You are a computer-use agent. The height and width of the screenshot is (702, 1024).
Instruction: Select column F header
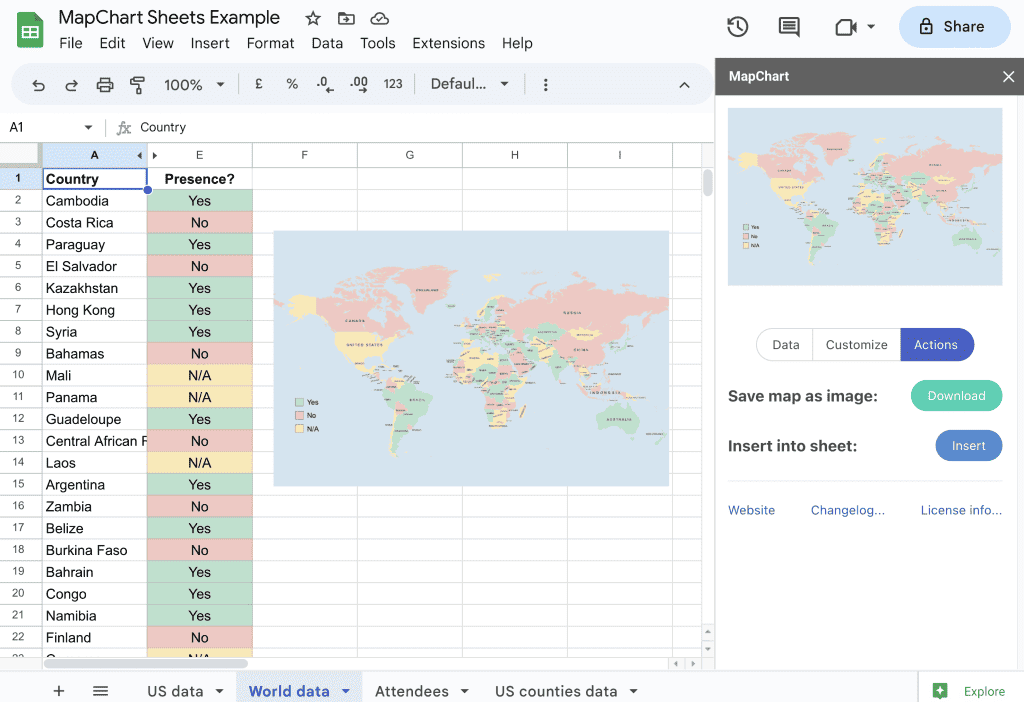pyautogui.click(x=304, y=155)
